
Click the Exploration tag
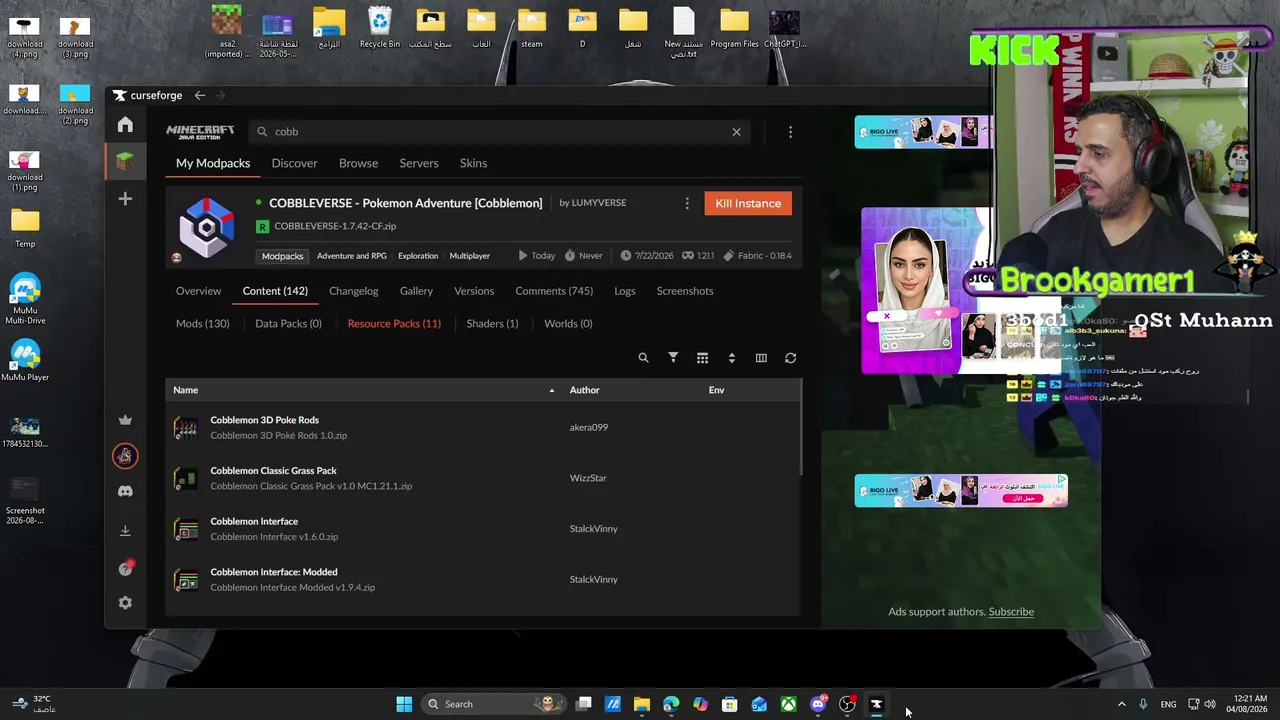pyautogui.click(x=418, y=256)
